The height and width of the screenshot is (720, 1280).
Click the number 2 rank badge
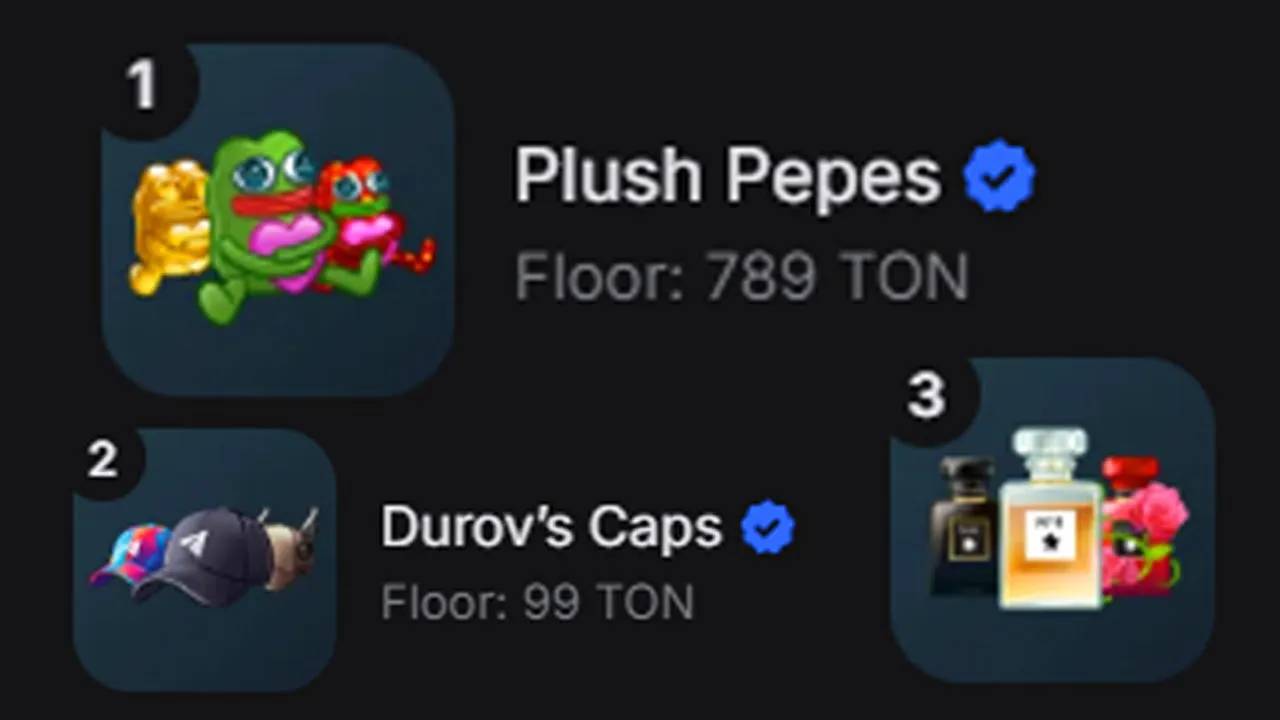click(103, 460)
